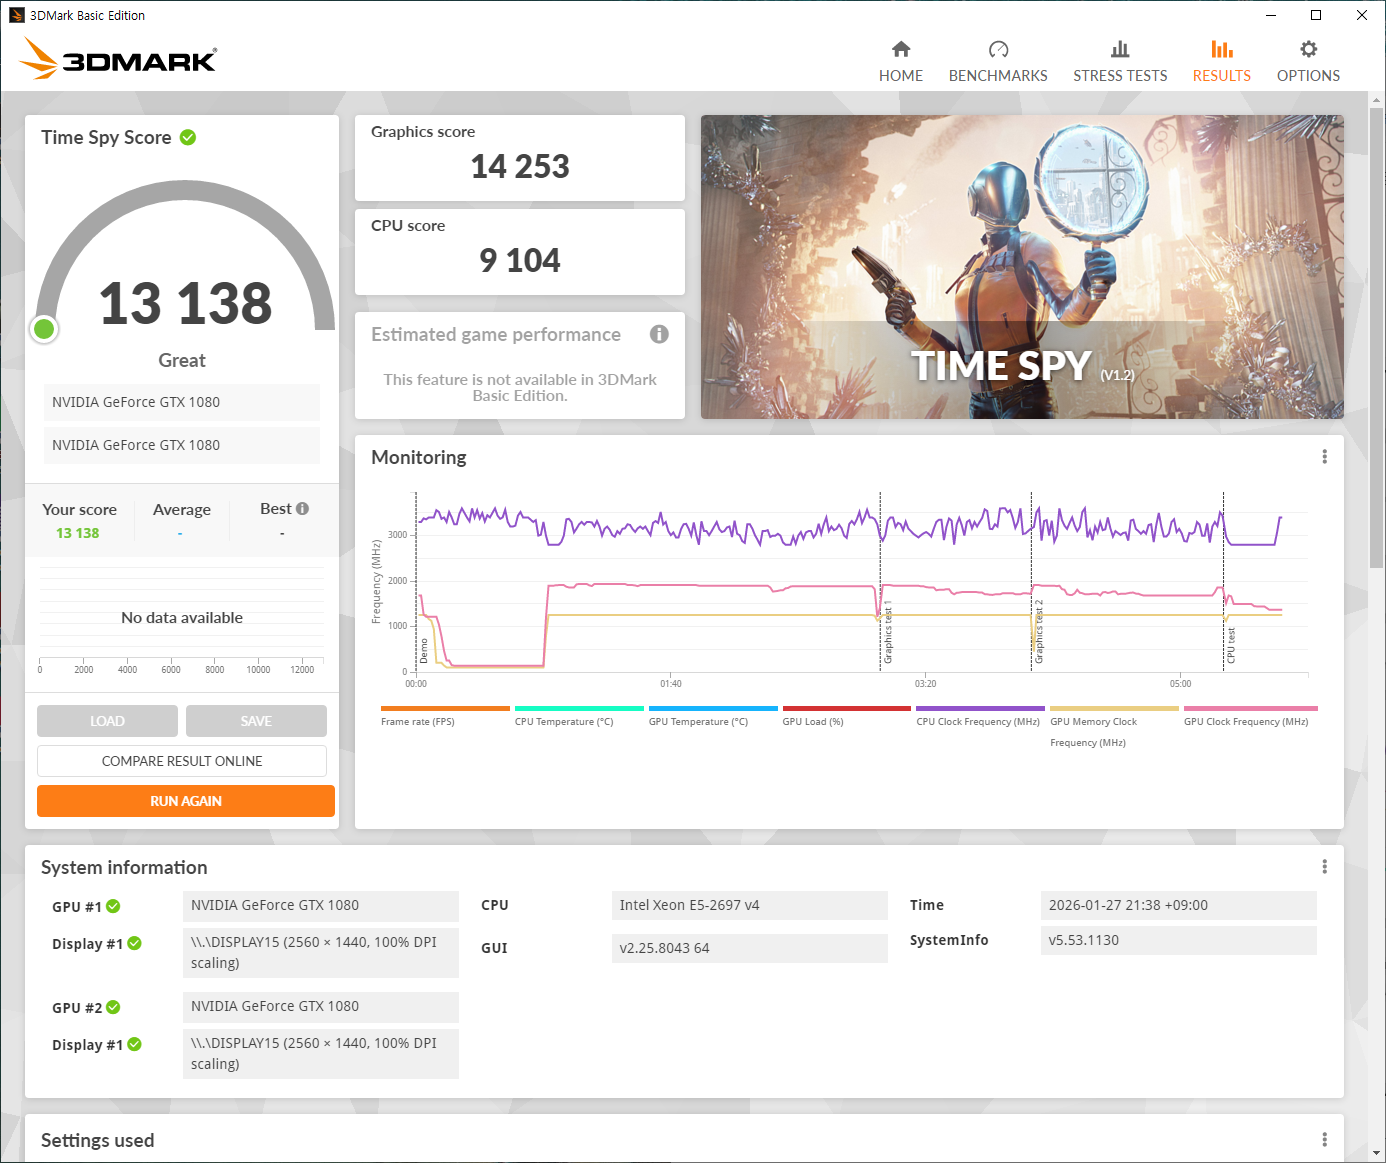The image size is (1386, 1163).
Task: Click the green check beside GPU #1
Action: 113,906
